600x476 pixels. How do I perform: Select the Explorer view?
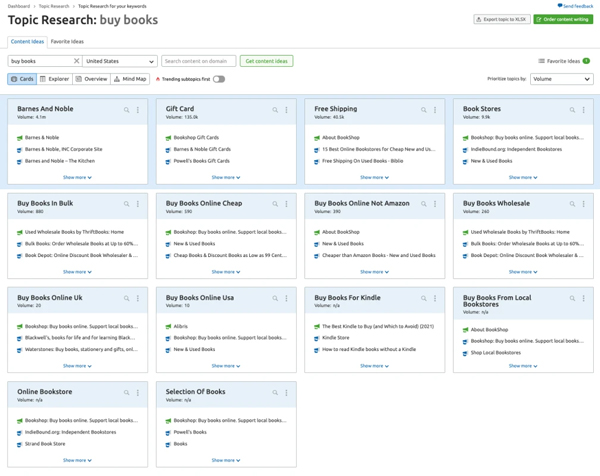point(55,79)
